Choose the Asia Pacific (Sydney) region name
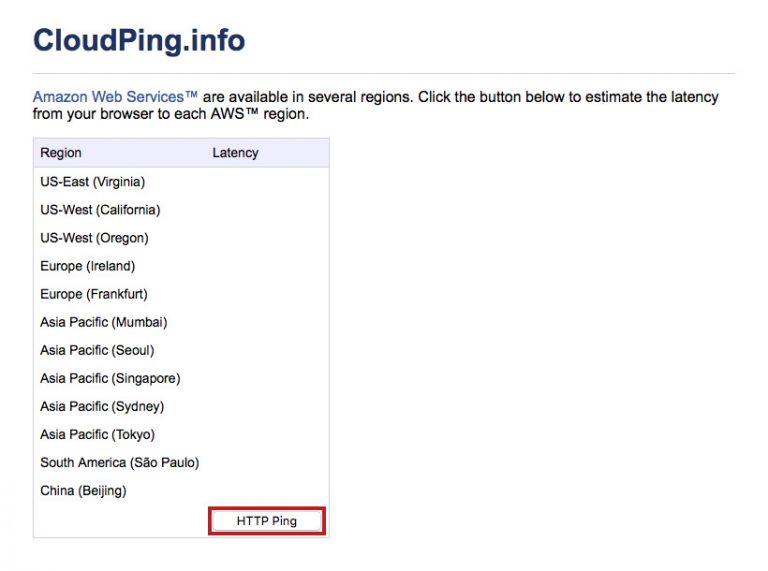 pyautogui.click(x=102, y=406)
